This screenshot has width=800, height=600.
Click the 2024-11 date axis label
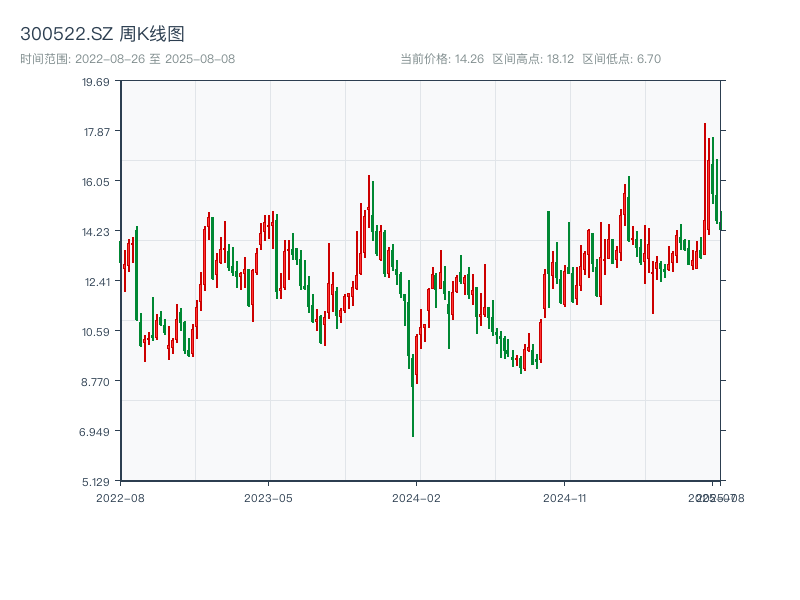[x=564, y=497]
